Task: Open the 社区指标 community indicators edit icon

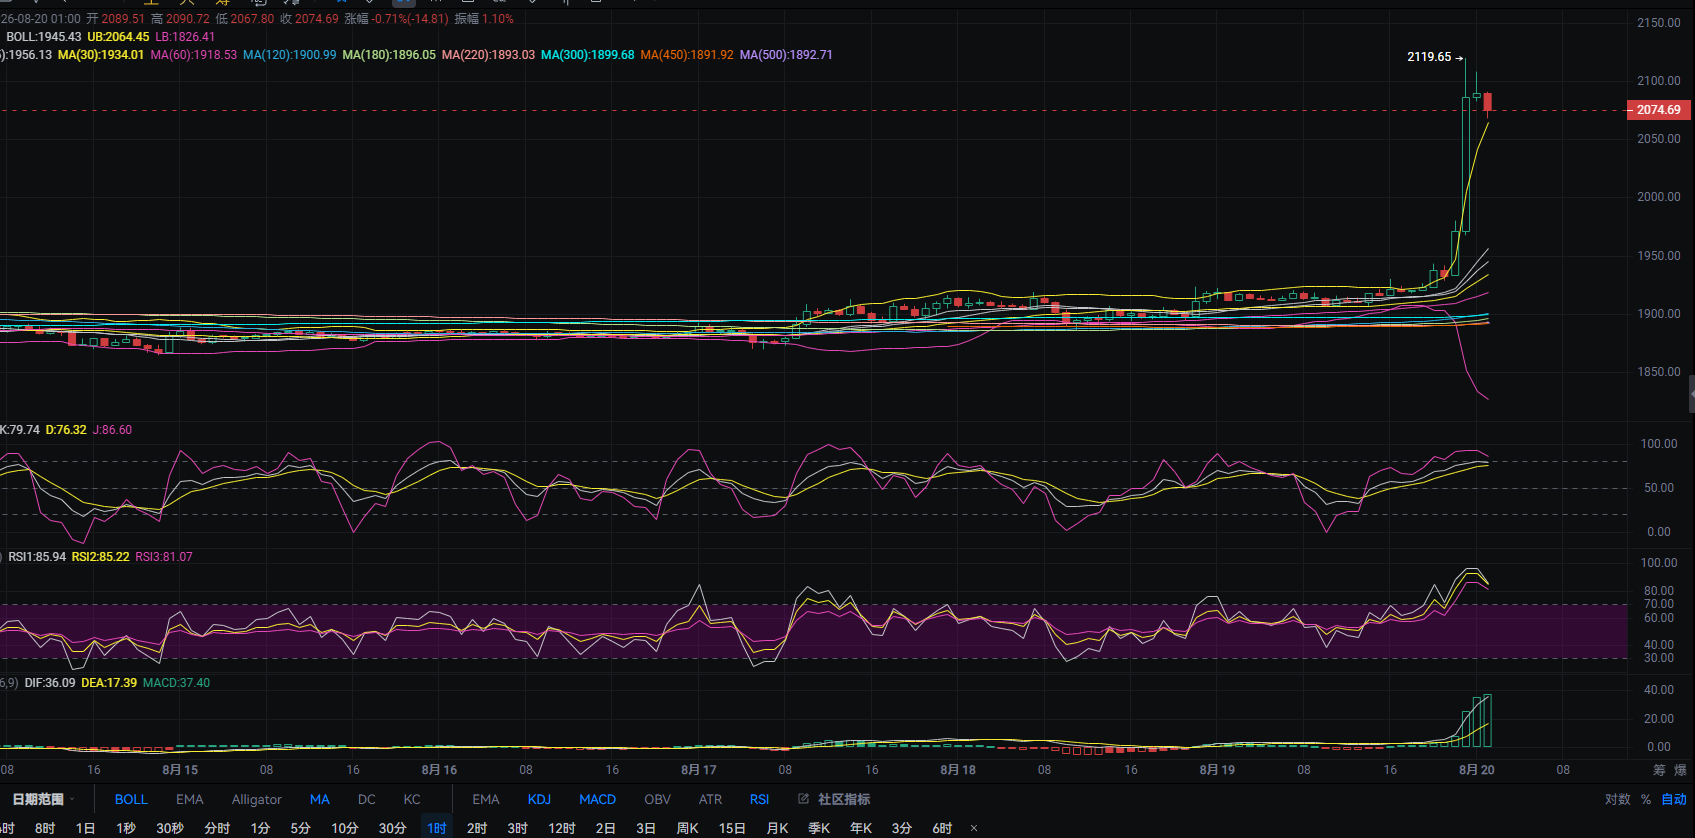Action: point(803,799)
